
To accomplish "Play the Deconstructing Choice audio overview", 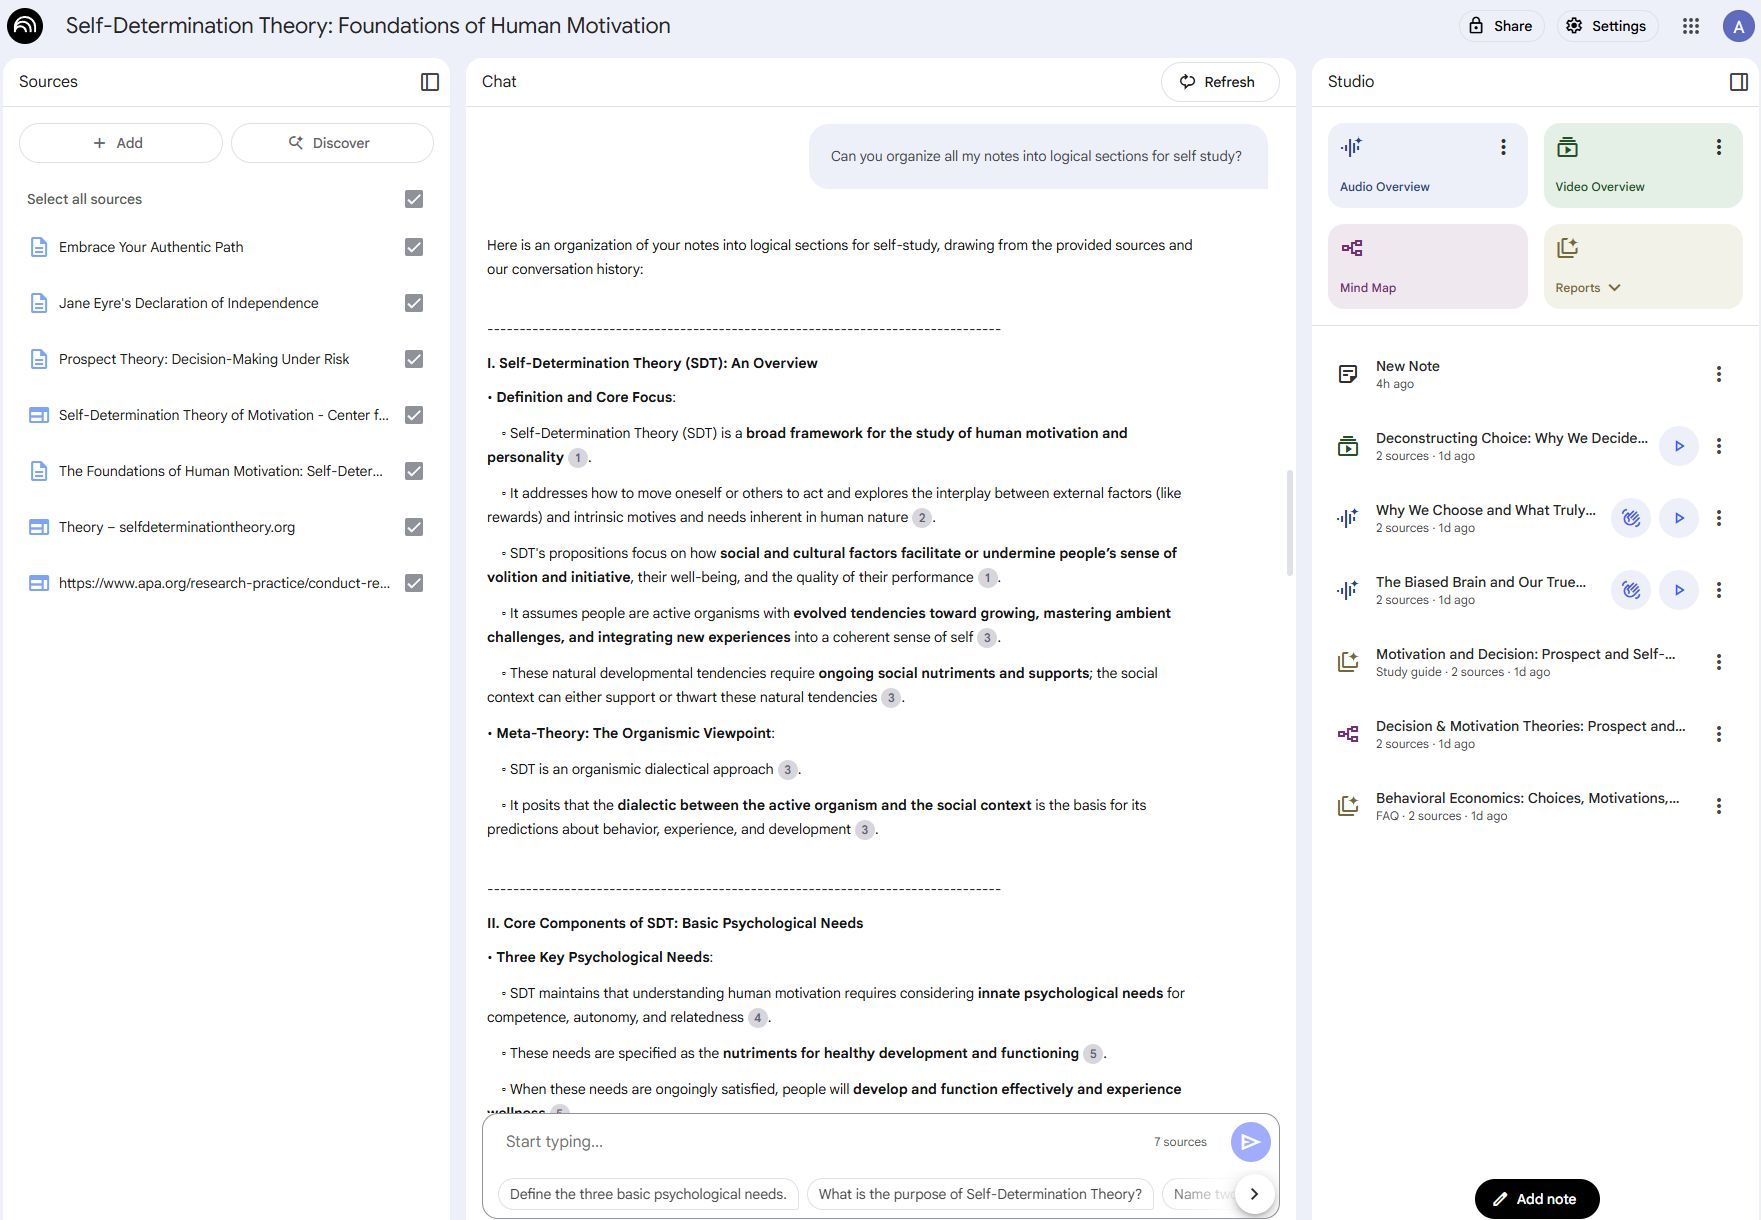I will point(1679,446).
